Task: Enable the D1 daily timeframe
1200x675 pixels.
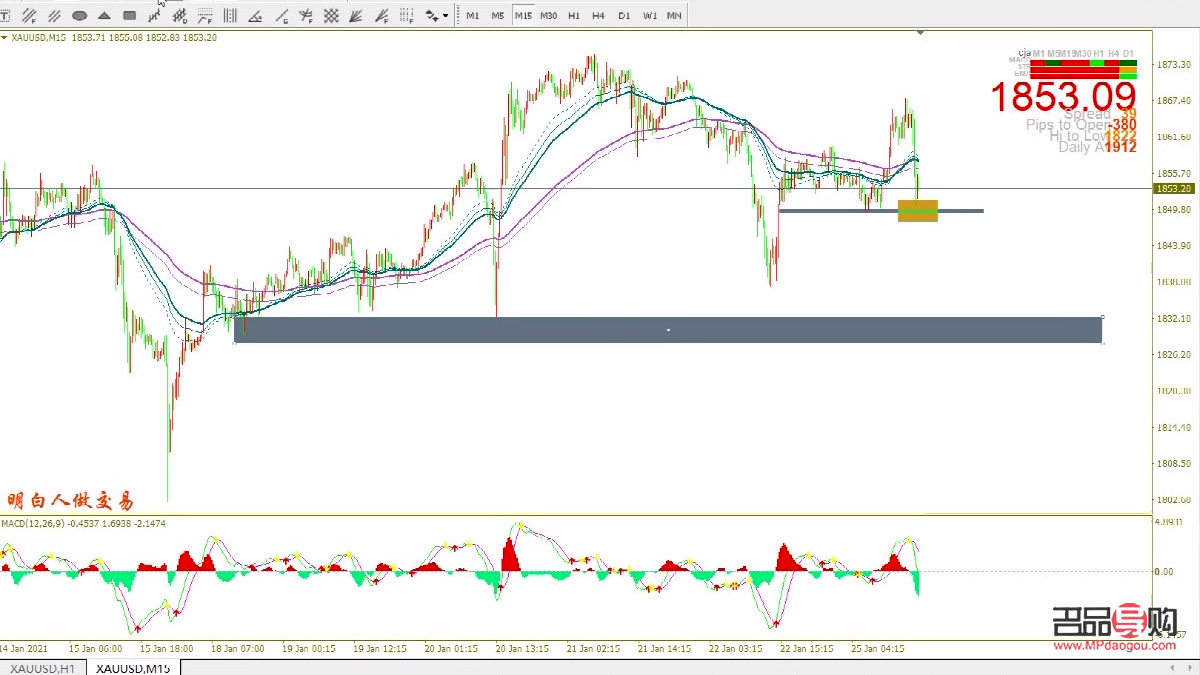Action: tap(624, 15)
